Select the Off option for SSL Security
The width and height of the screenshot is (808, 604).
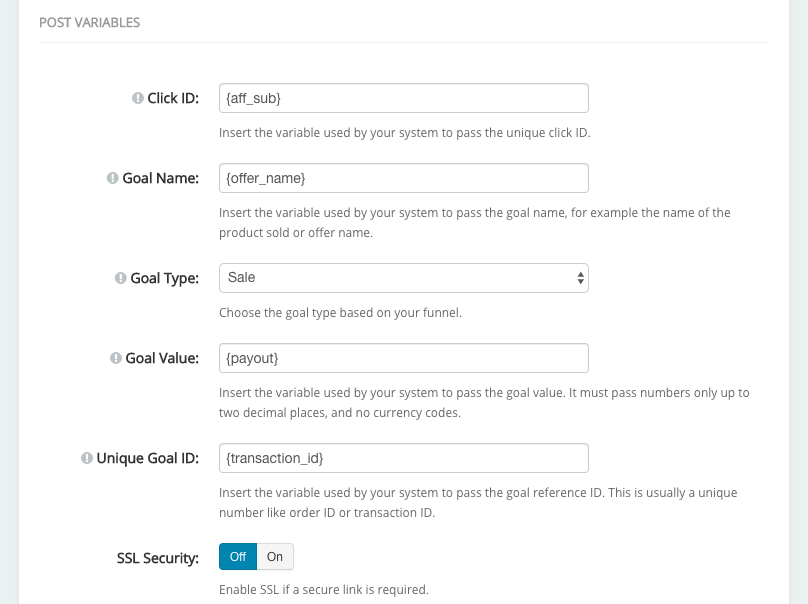coord(238,557)
